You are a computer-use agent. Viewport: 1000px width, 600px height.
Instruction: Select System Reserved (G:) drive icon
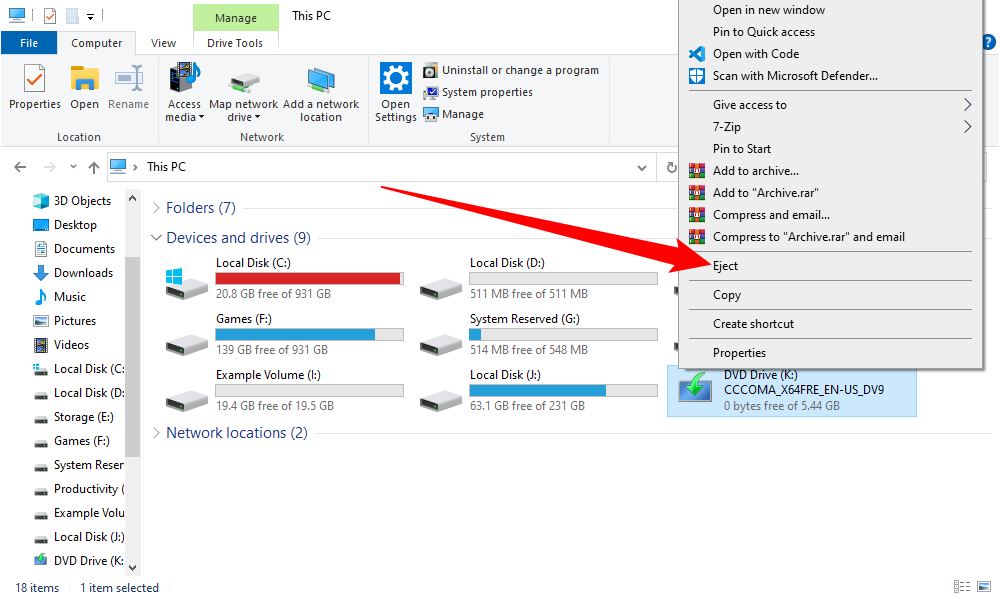click(x=441, y=345)
